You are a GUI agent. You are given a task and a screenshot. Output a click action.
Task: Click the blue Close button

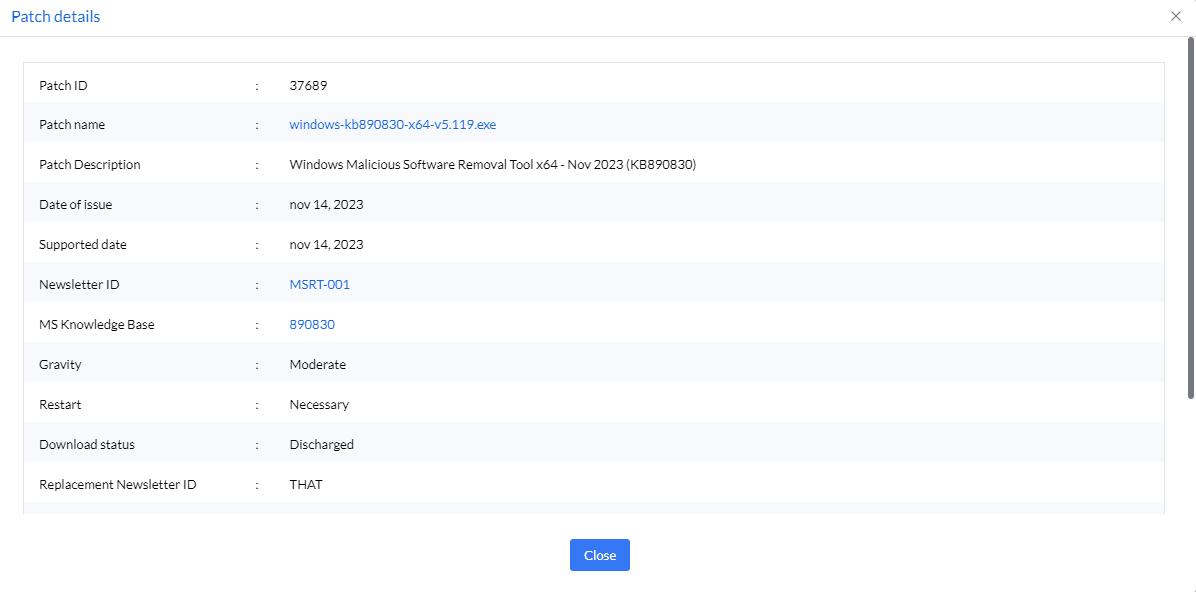pos(600,555)
